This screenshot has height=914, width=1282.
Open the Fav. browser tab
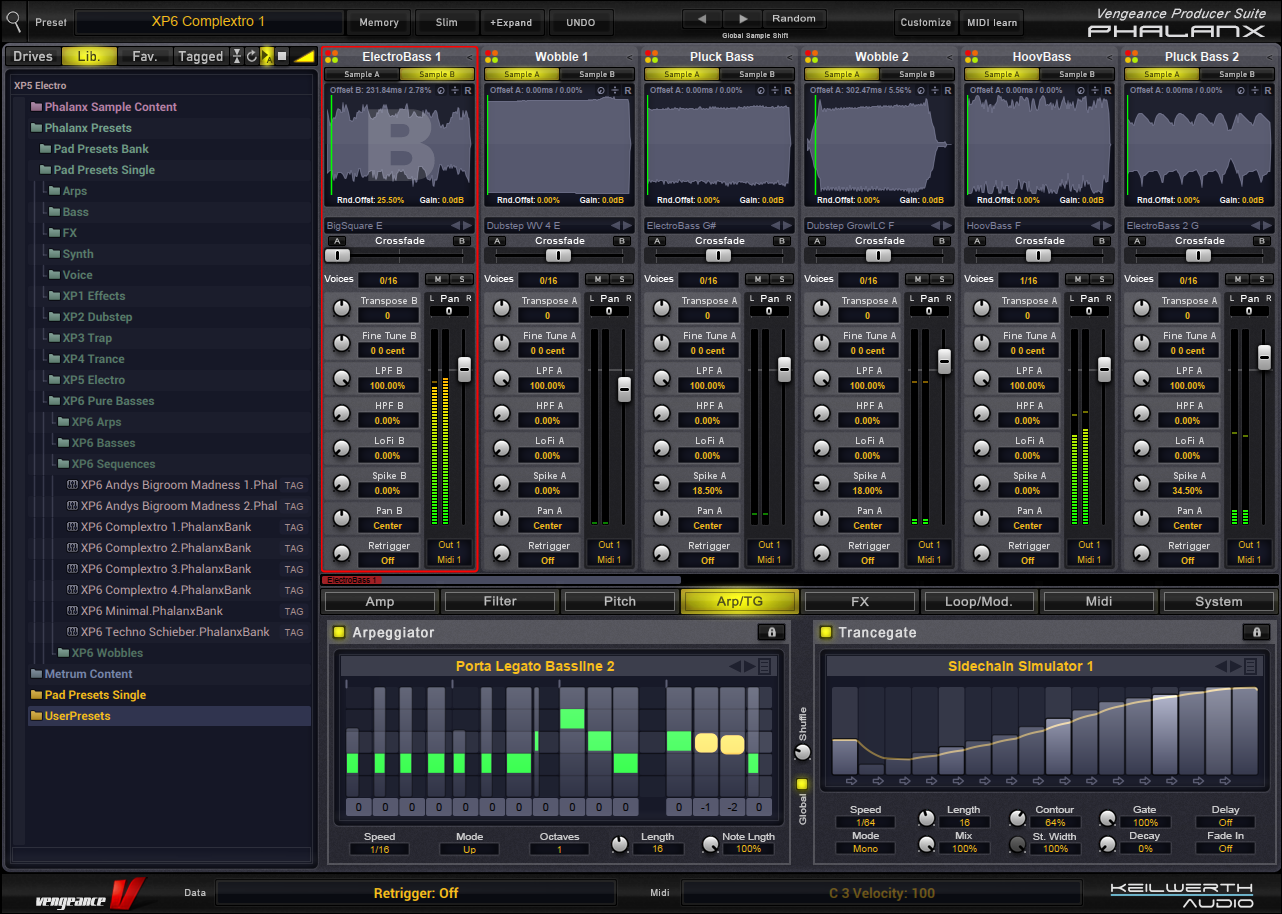click(145, 57)
